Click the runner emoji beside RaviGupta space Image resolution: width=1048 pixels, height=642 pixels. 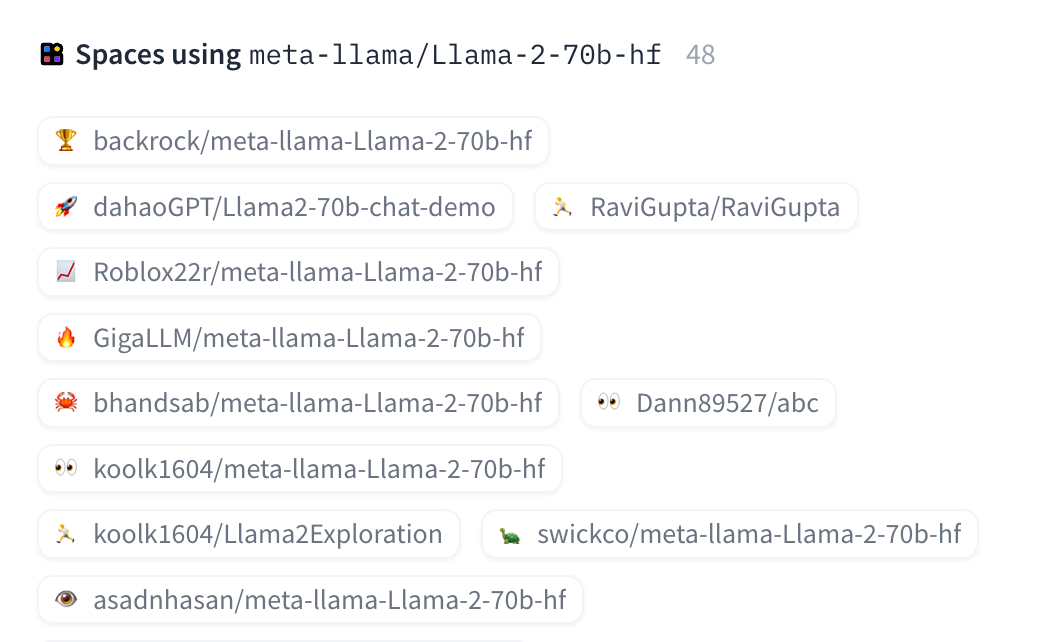(563, 207)
